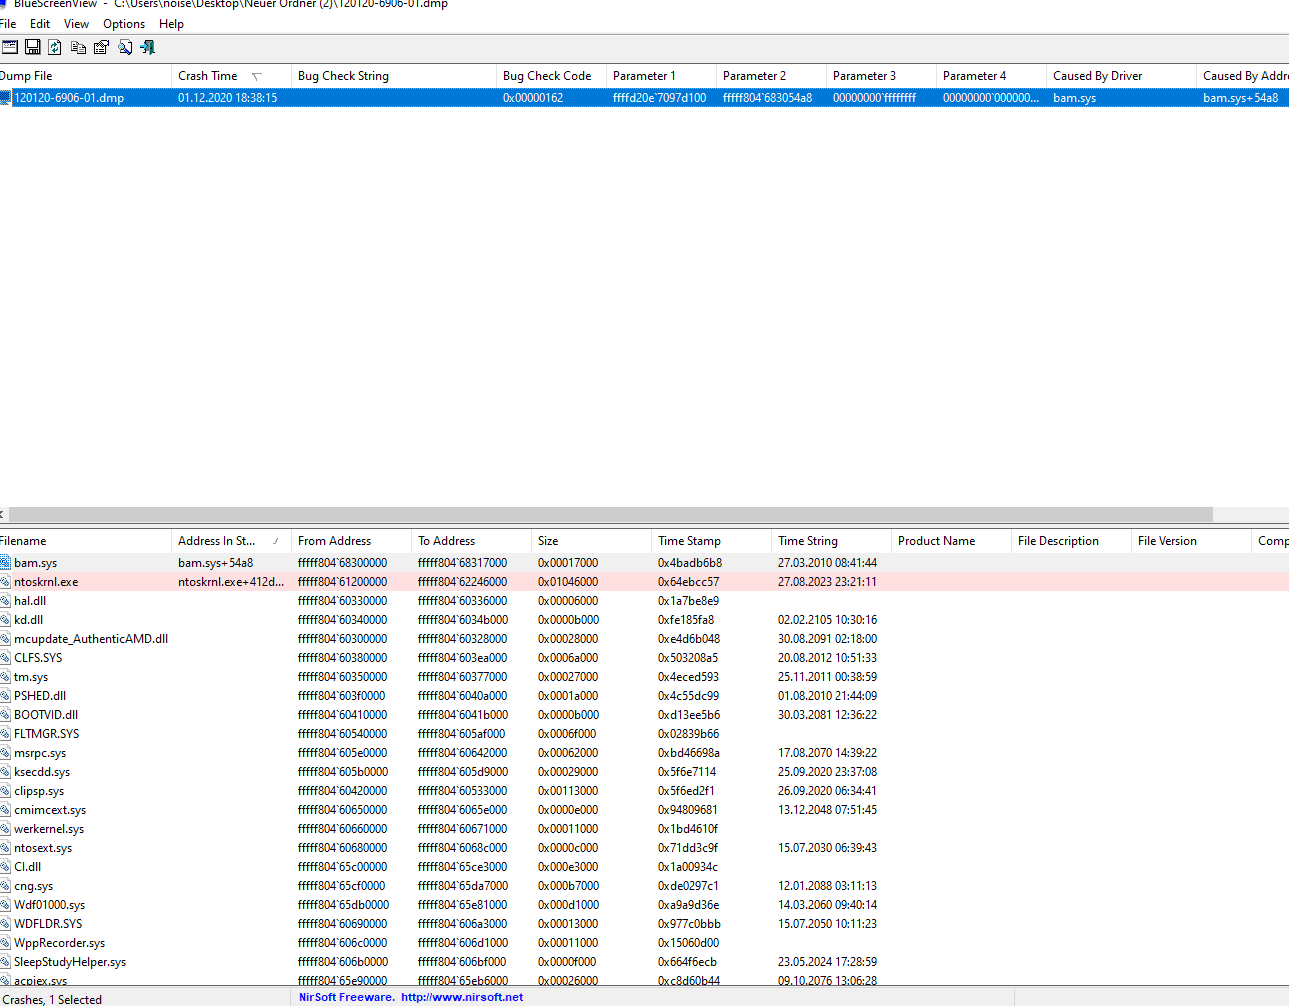
Task: Click the Refresh toolbar icon
Action: click(x=55, y=47)
